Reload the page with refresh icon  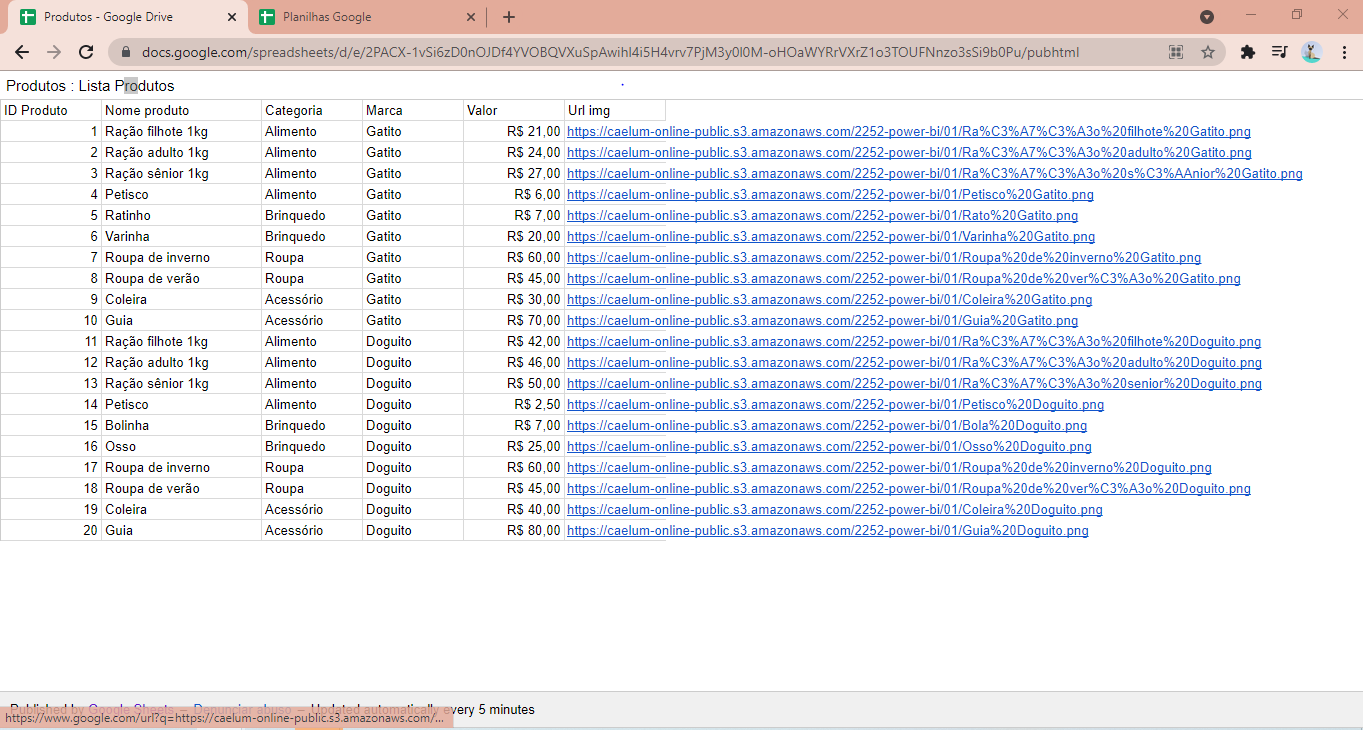pyautogui.click(x=86, y=52)
